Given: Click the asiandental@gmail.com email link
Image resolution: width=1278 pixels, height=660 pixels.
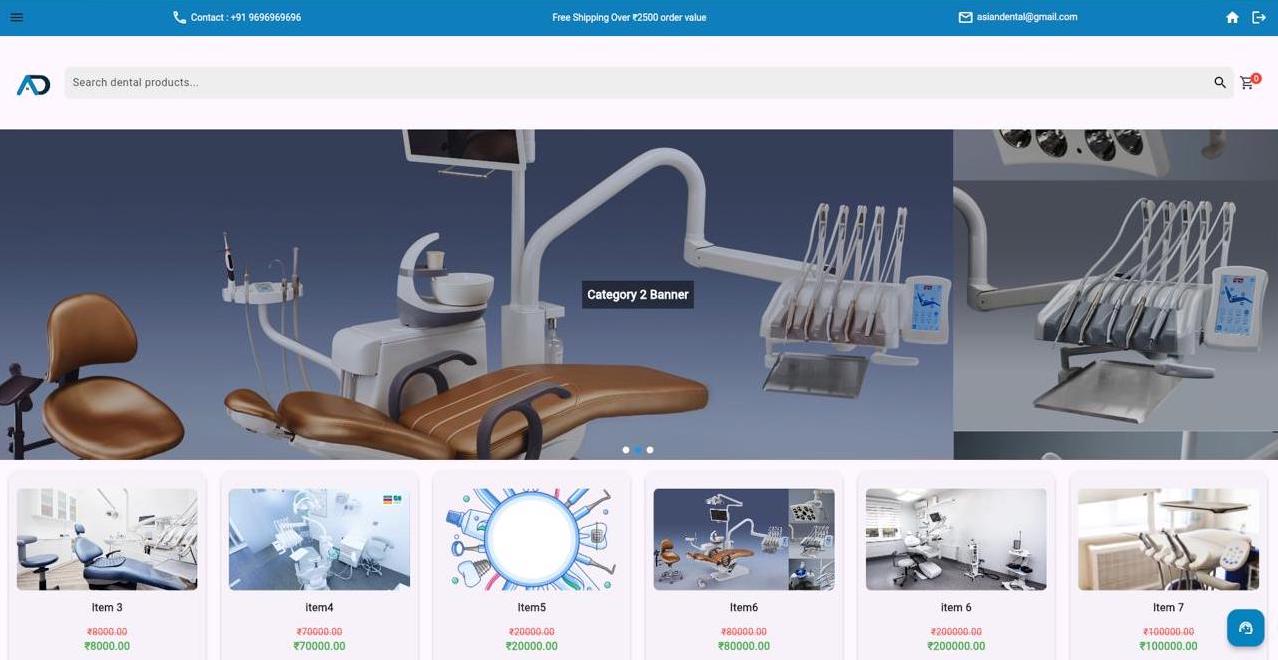Looking at the screenshot, I should (x=1027, y=16).
